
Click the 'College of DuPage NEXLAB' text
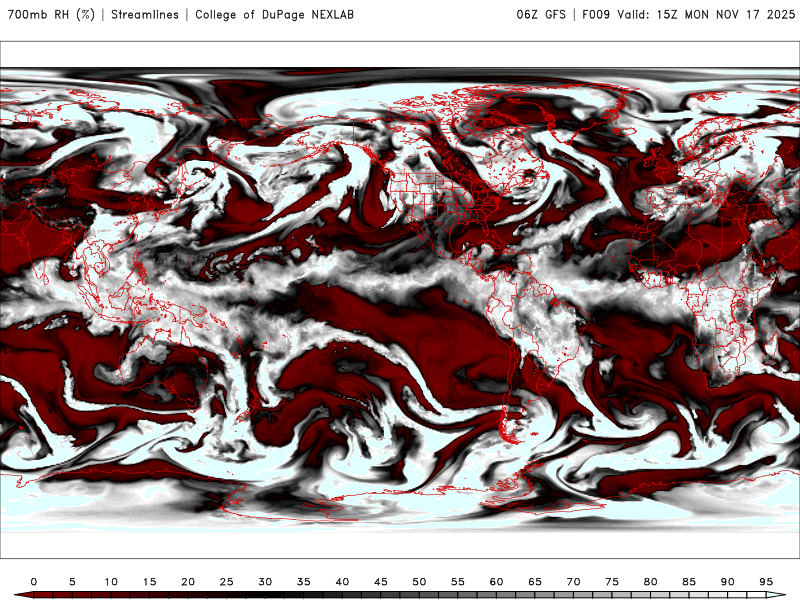pyautogui.click(x=274, y=14)
